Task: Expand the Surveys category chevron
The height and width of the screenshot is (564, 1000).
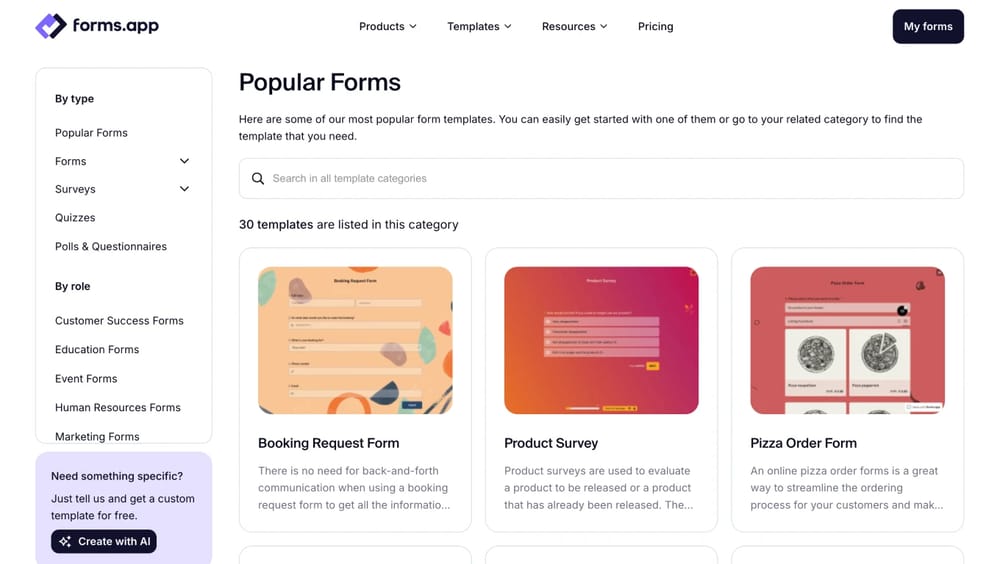Action: [184, 189]
